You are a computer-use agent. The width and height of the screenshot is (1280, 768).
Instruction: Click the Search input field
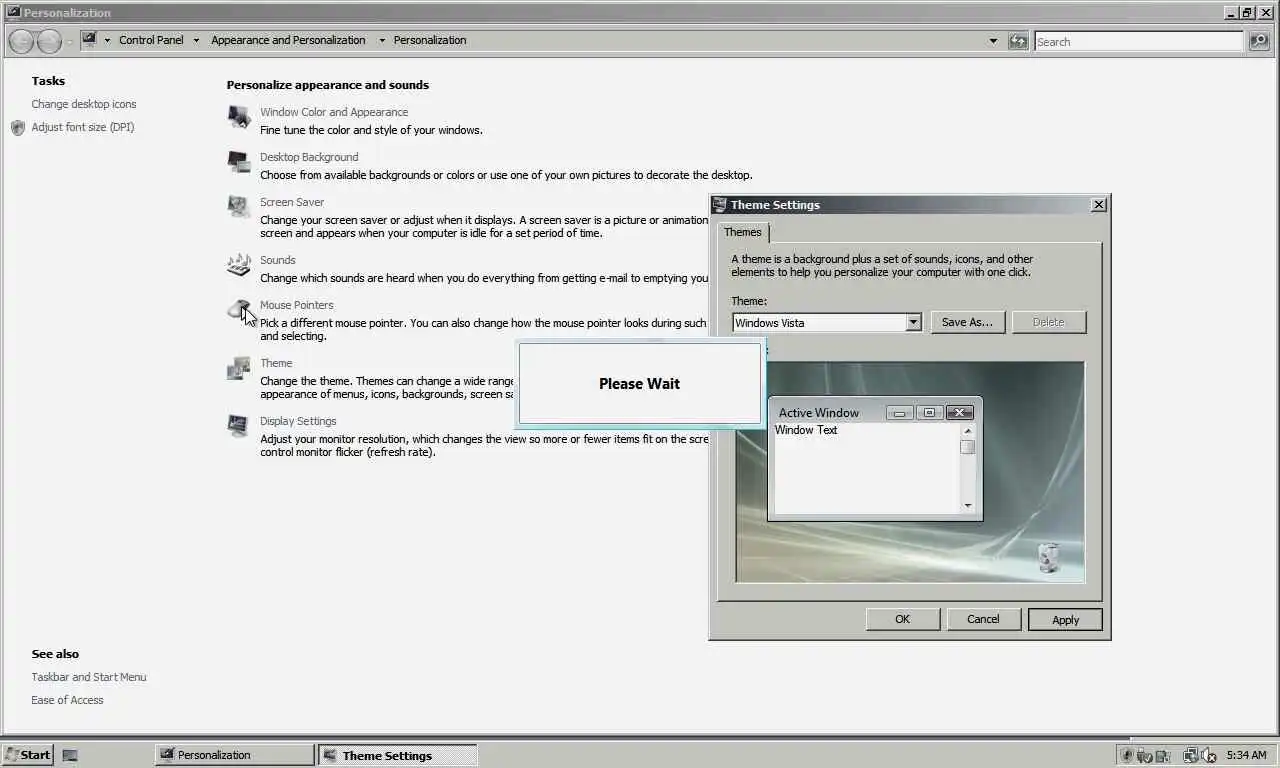pos(1138,41)
